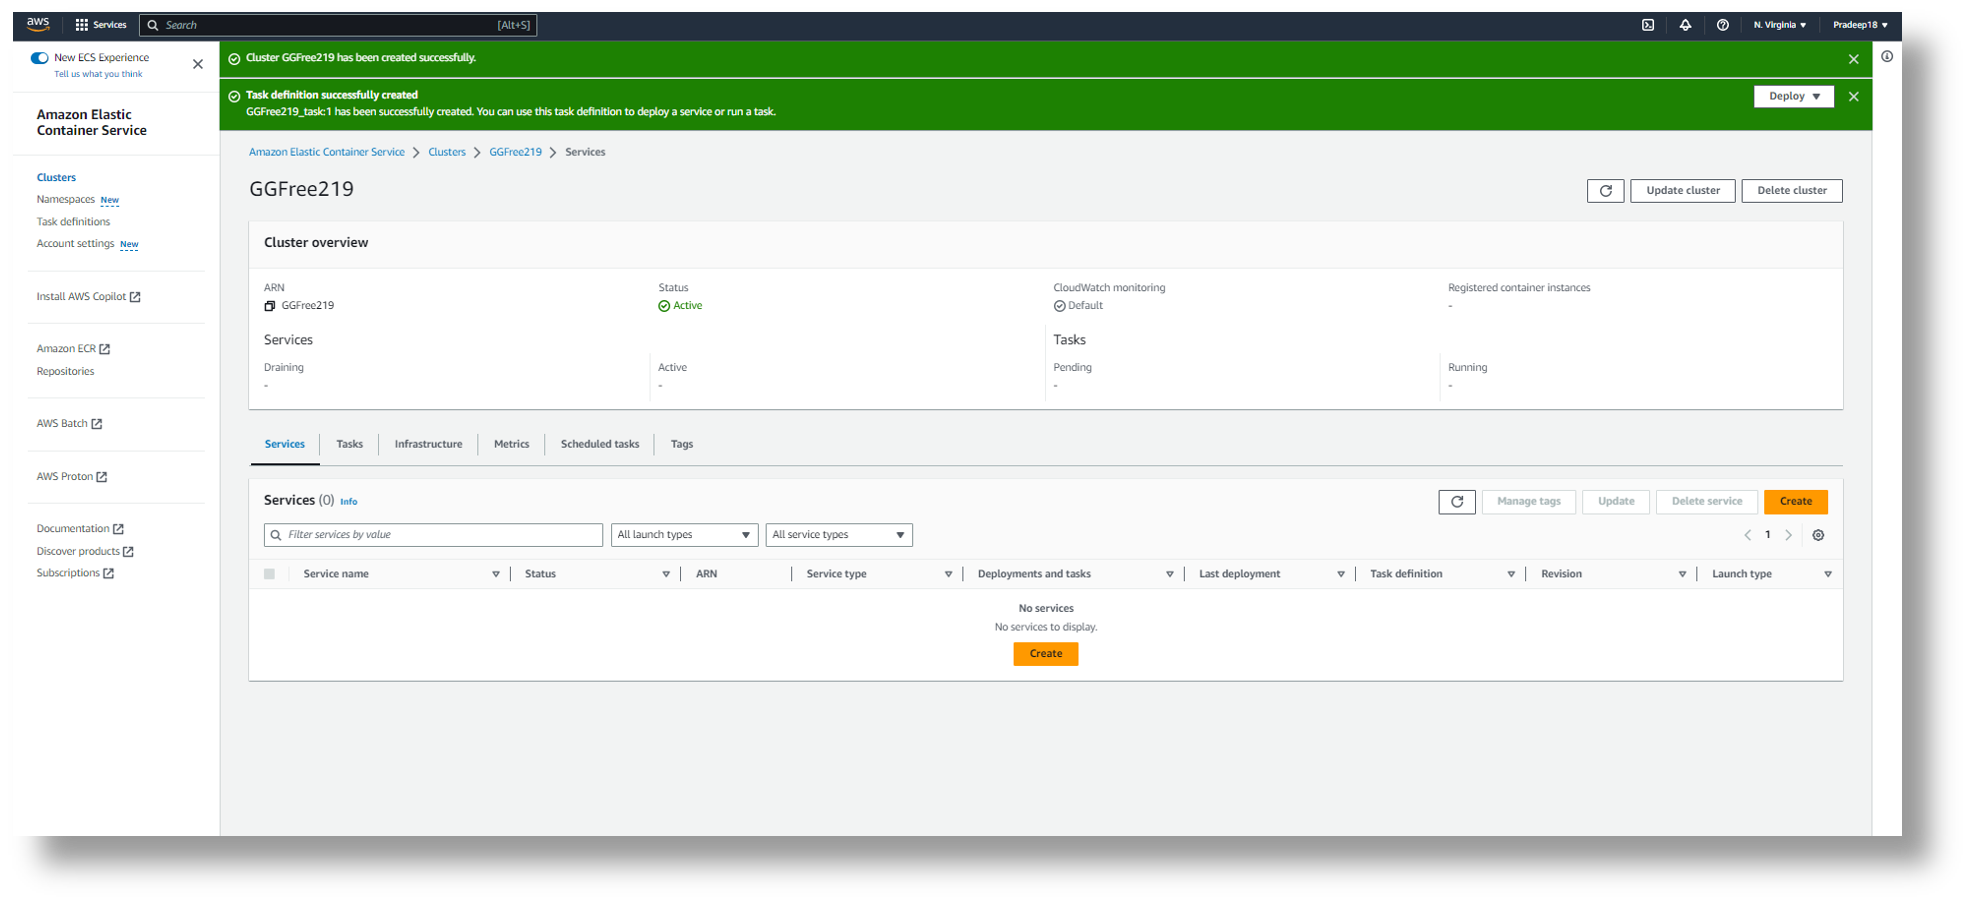Tick the select-all services checkbox
The height and width of the screenshot is (906, 1972).
point(269,574)
